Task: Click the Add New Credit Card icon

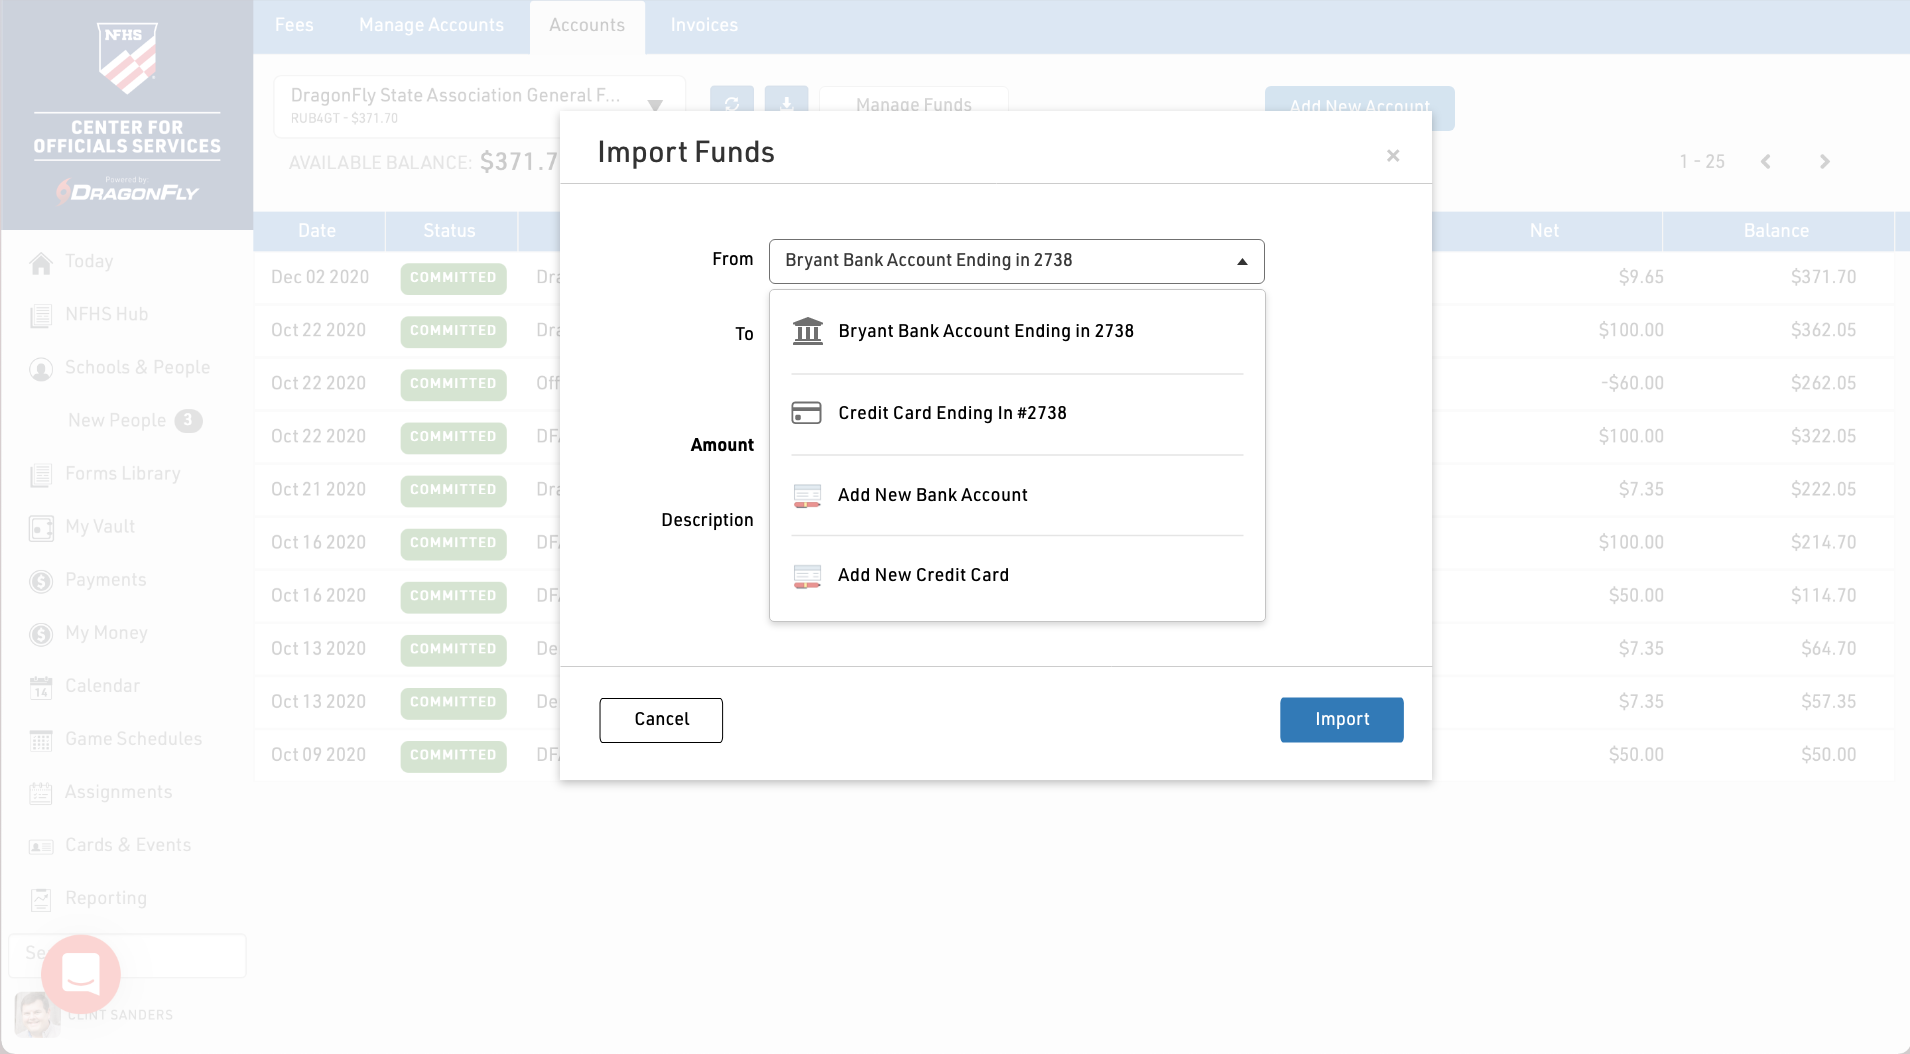Action: pos(807,576)
